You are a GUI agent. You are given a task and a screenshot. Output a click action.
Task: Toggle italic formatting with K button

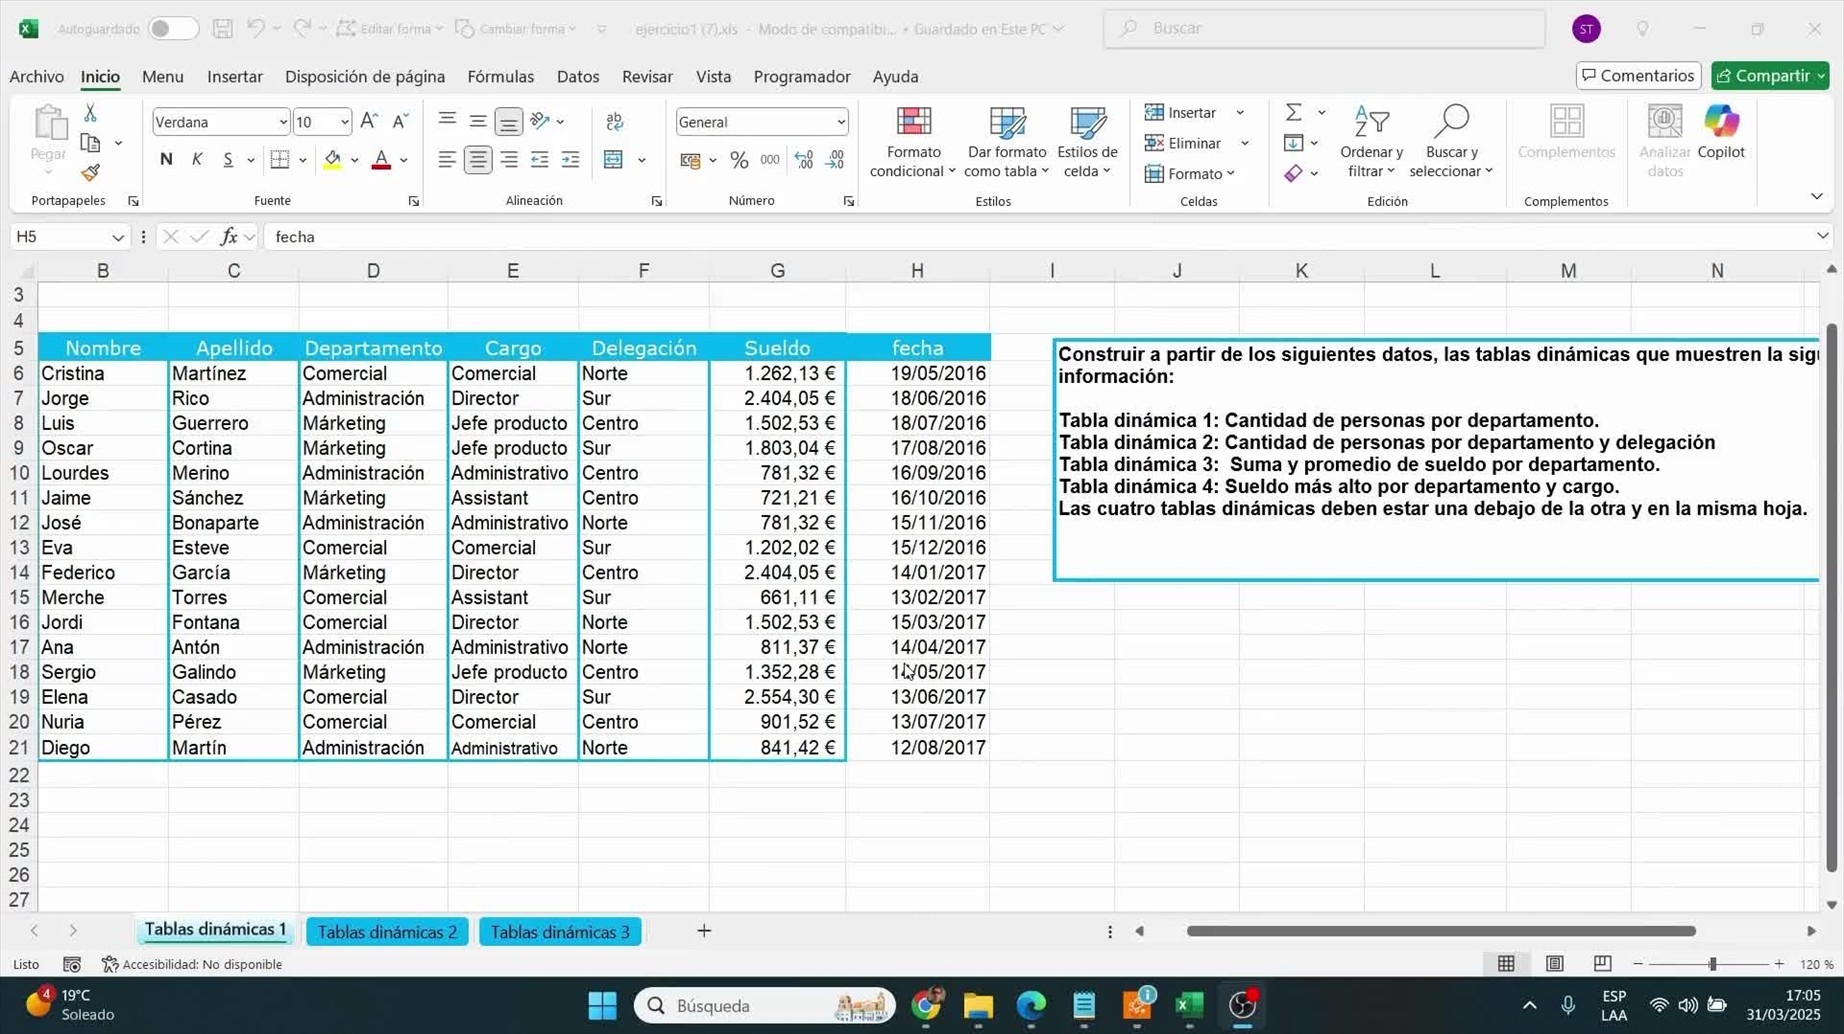point(197,160)
